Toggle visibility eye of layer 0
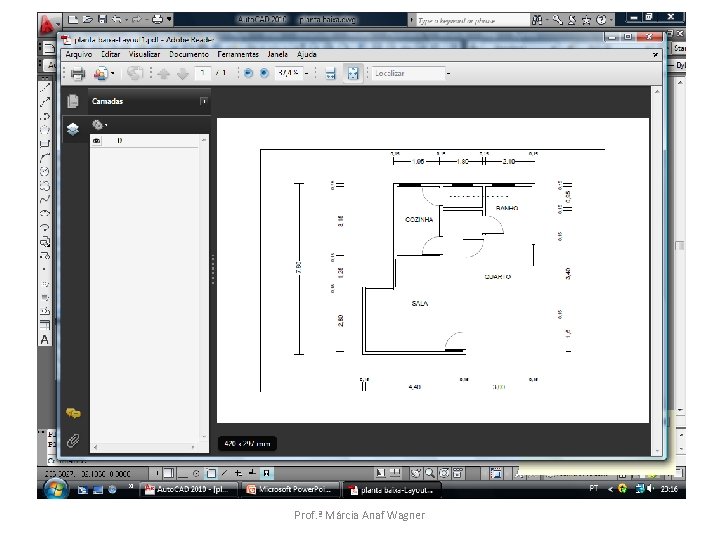720x540 pixels. pyautogui.click(x=96, y=141)
